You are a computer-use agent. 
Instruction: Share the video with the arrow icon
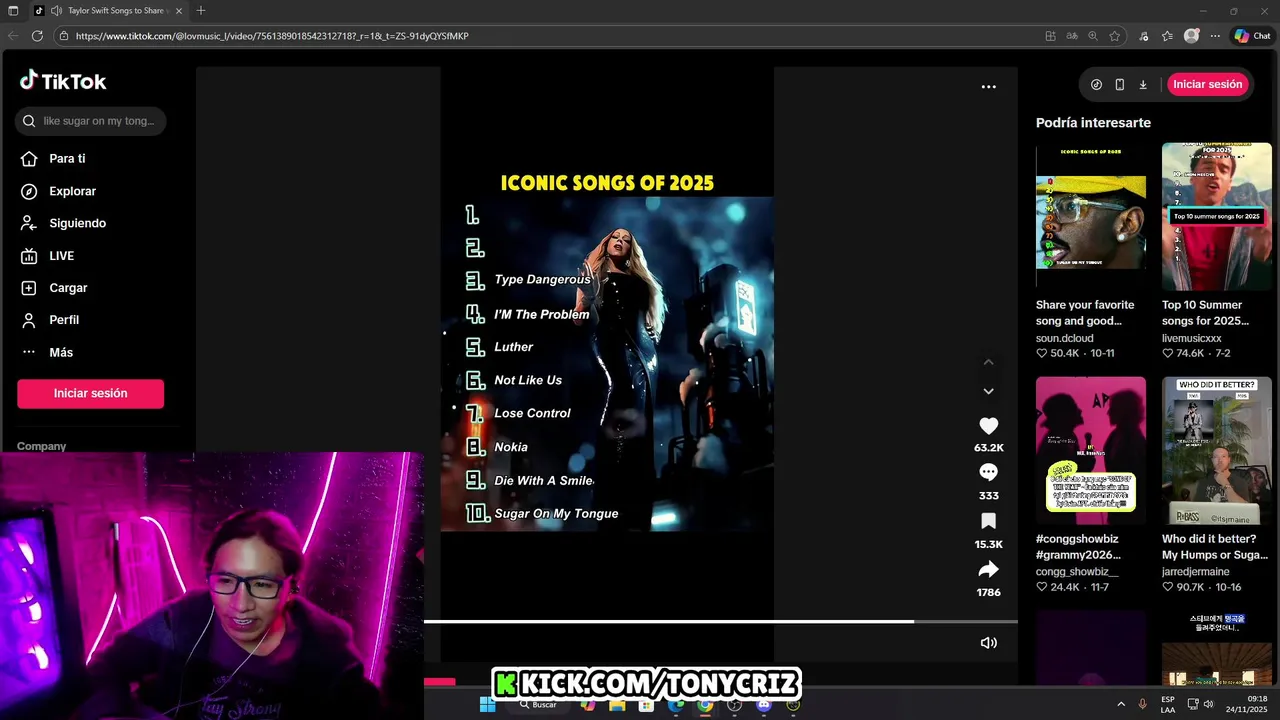point(988,569)
